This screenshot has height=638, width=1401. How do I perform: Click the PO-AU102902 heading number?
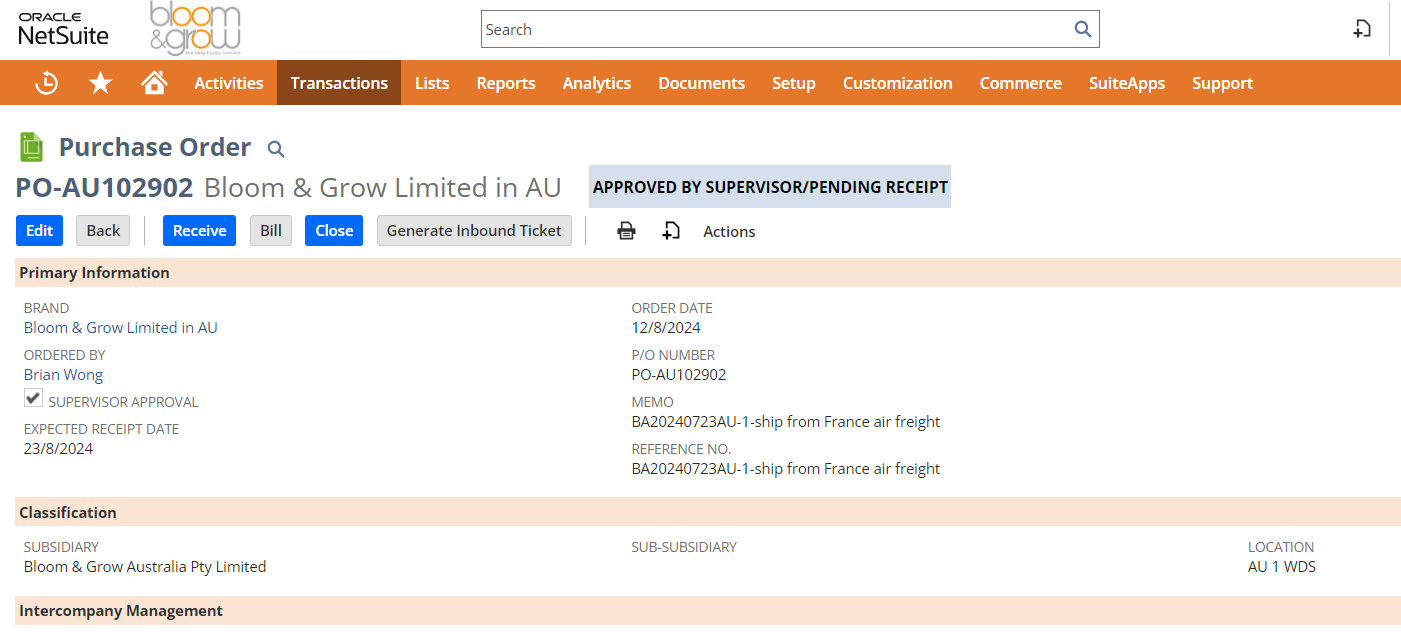tap(104, 187)
